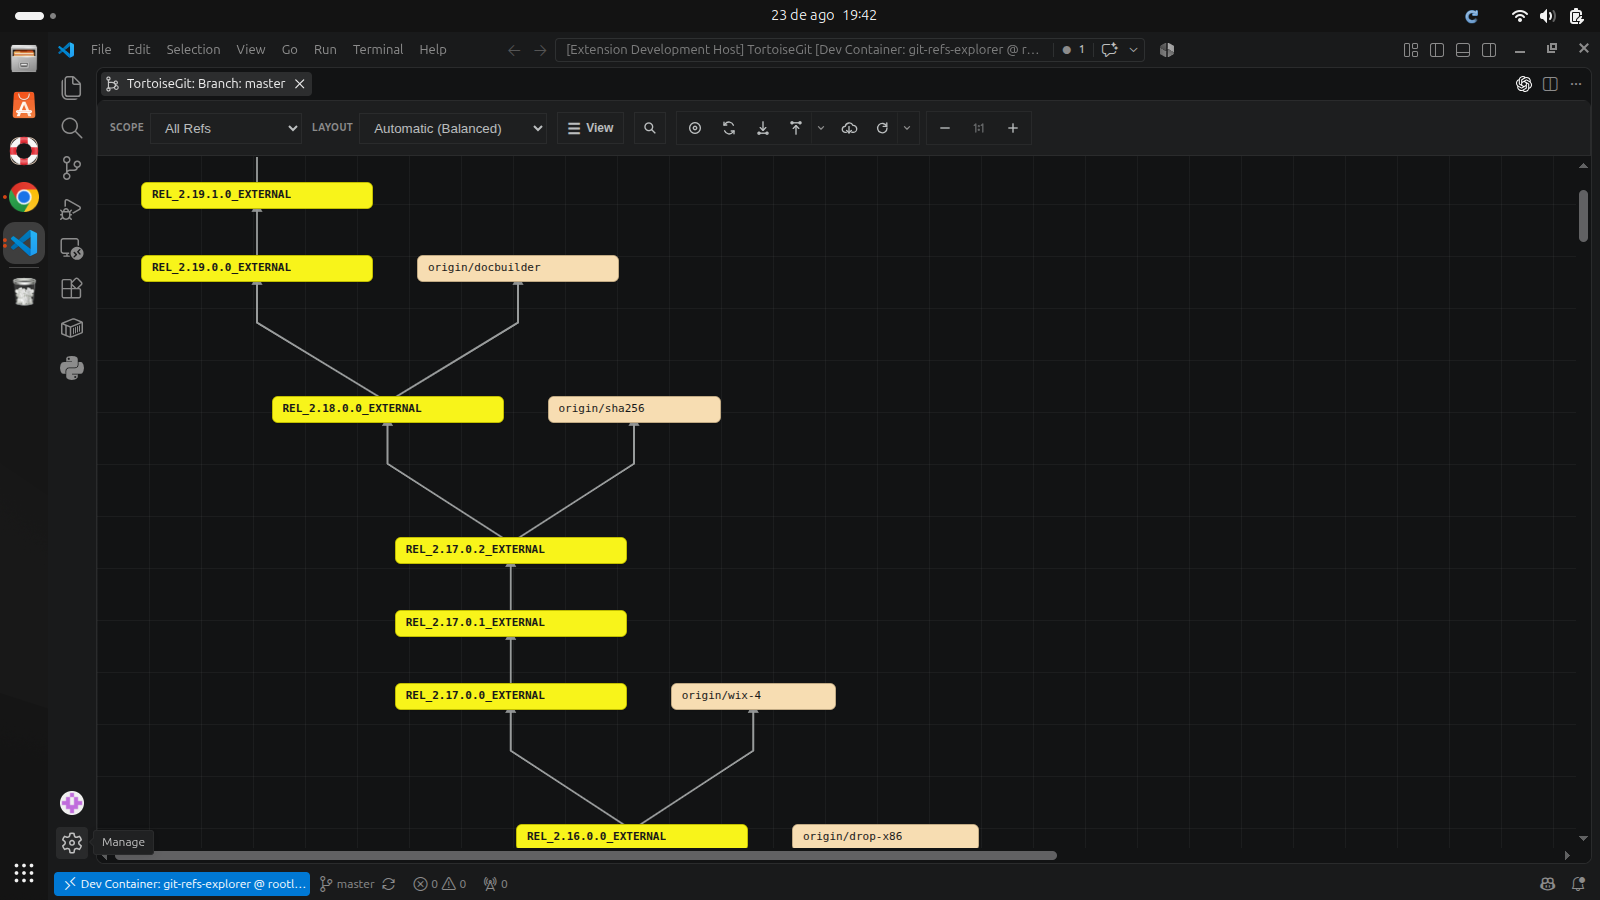
Task: Open Remote Explorer in activity bar
Action: 71,248
